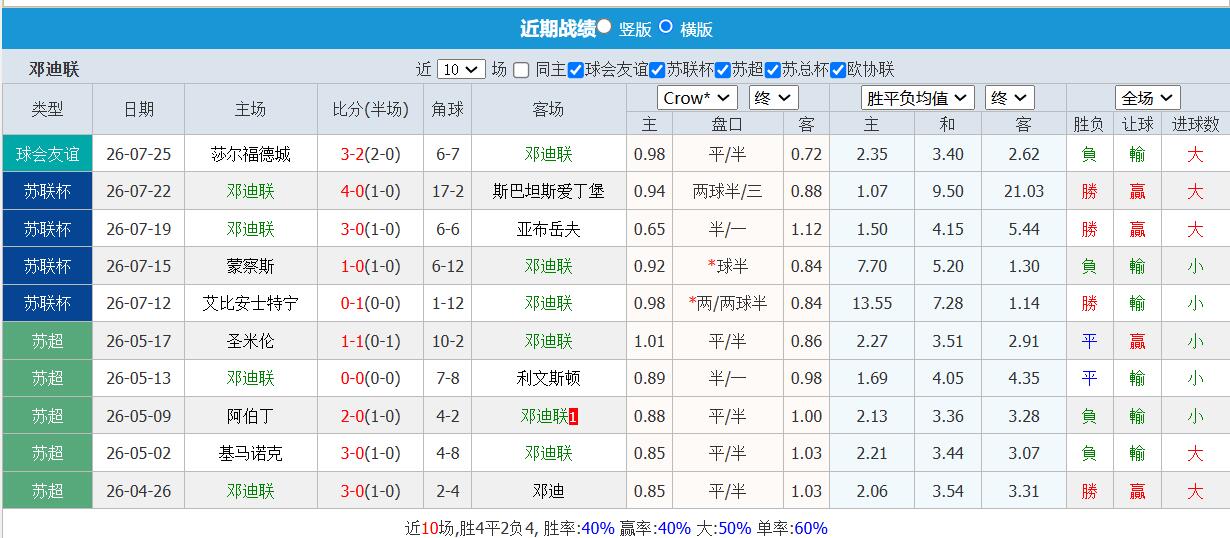This screenshot has width=1230, height=538.
Task: Click away team 利文斯顿
Action: point(549,378)
